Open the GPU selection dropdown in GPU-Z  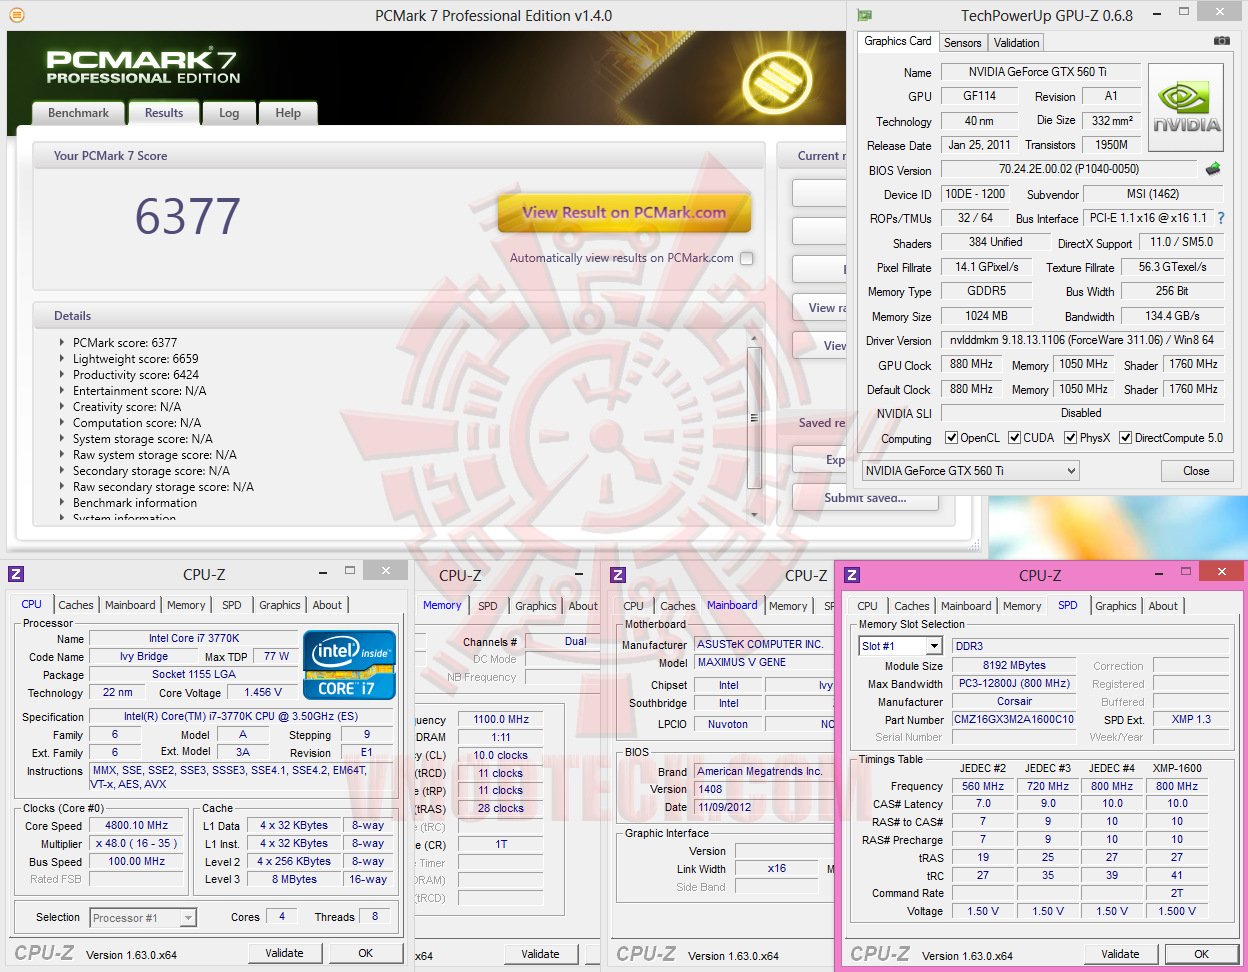click(x=970, y=470)
